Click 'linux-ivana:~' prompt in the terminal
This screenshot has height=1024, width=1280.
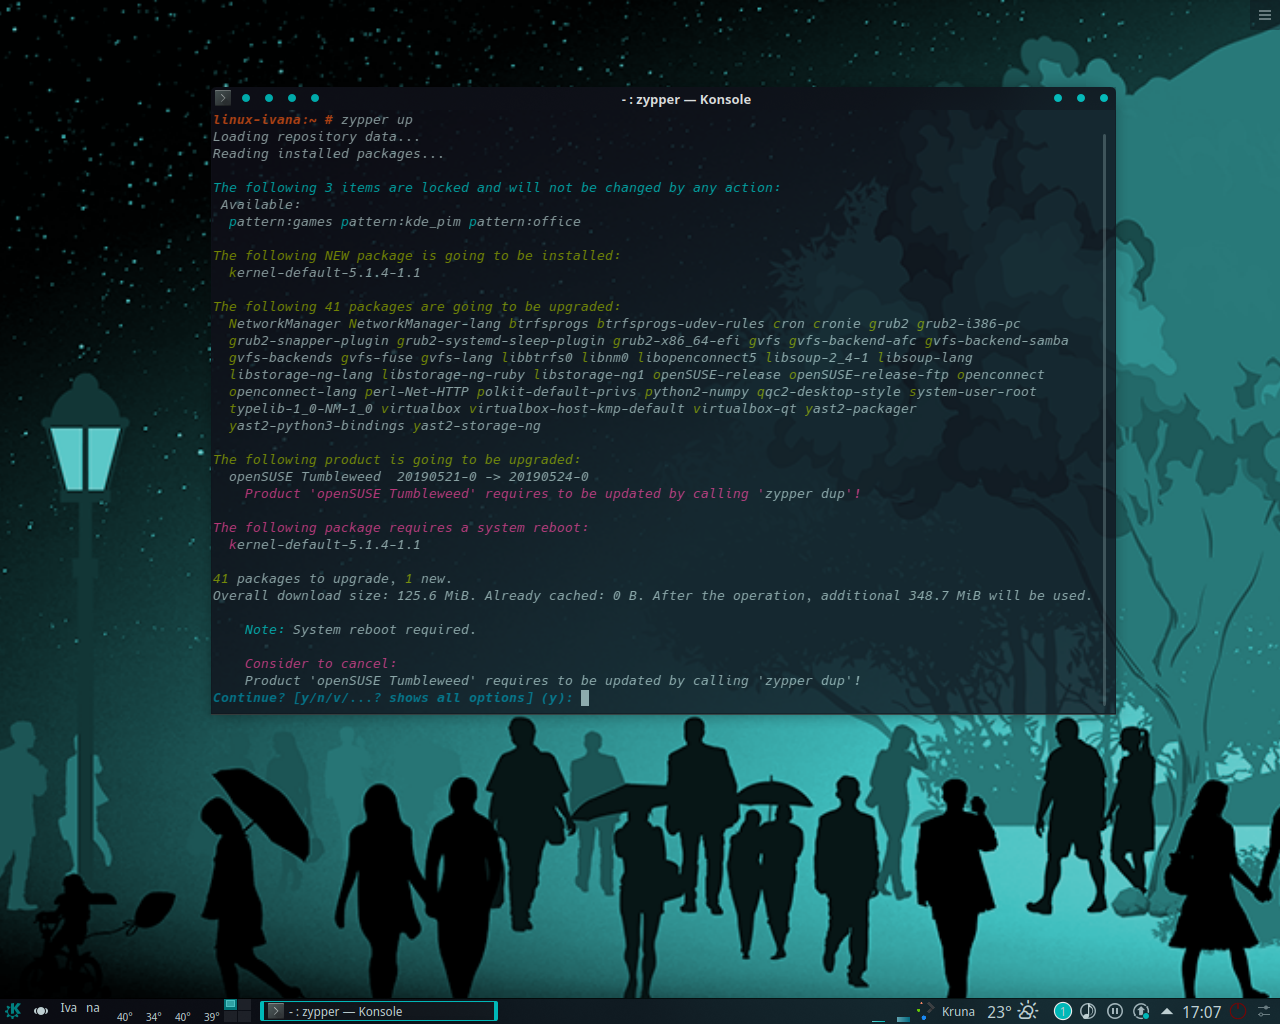coord(265,120)
